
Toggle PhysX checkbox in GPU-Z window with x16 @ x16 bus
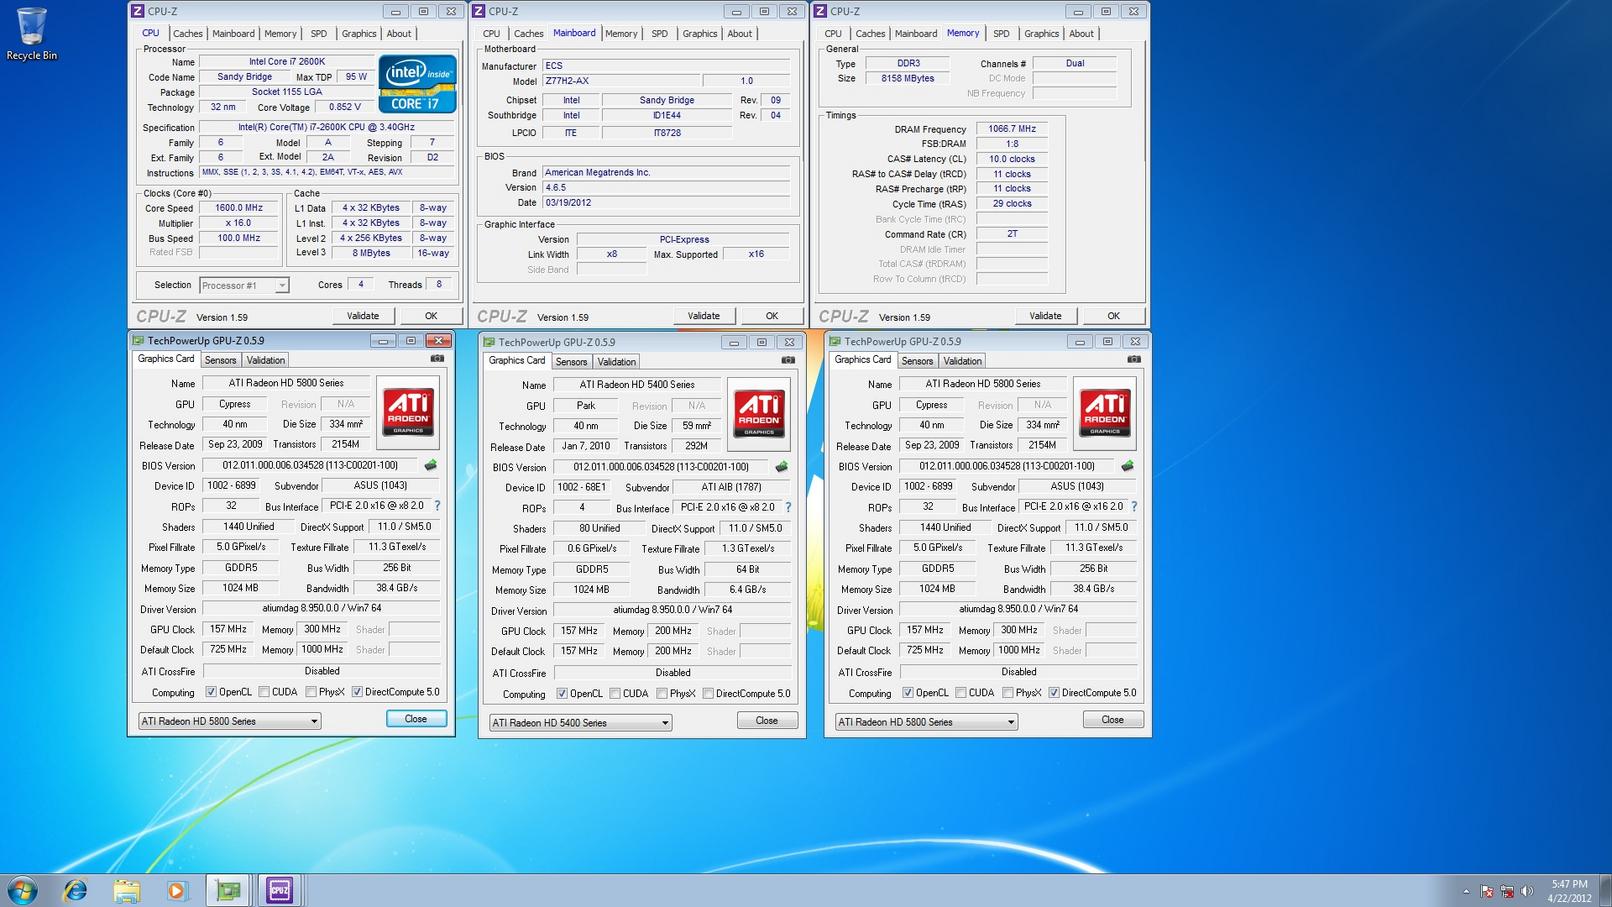click(x=1008, y=693)
